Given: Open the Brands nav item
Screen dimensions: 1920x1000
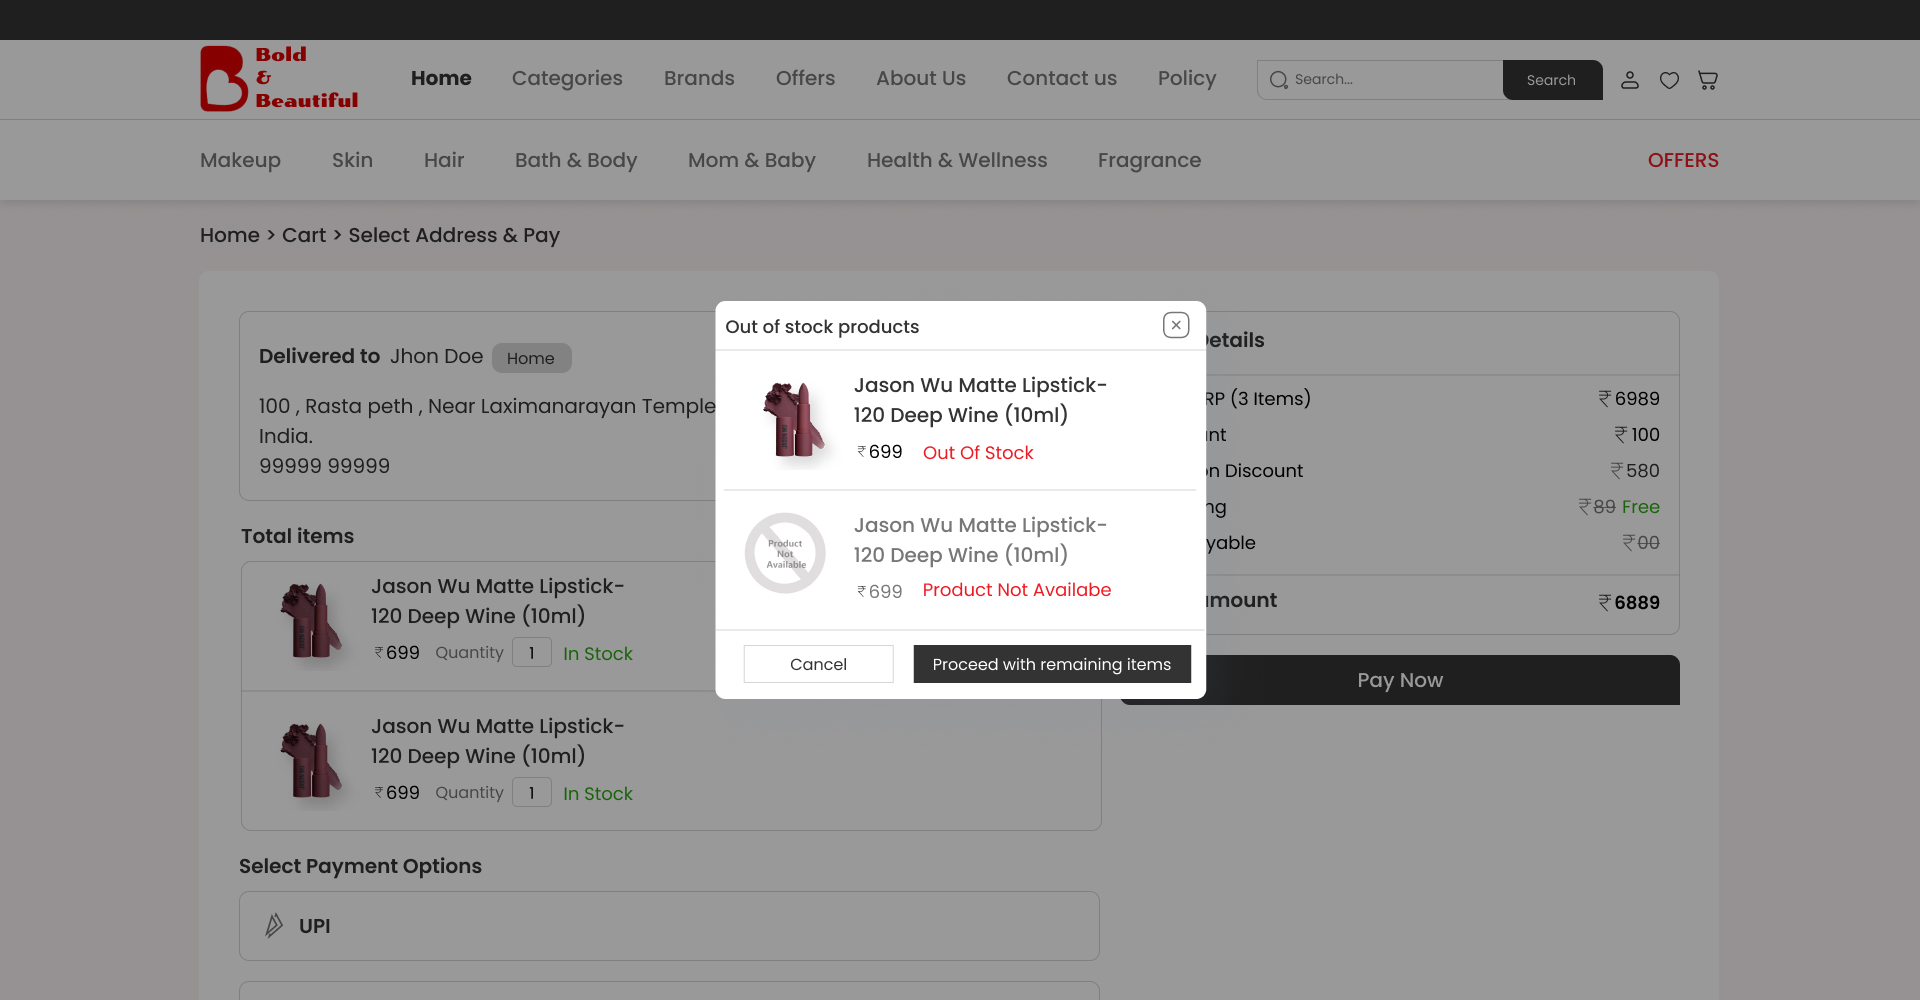Looking at the screenshot, I should pyautogui.click(x=699, y=78).
